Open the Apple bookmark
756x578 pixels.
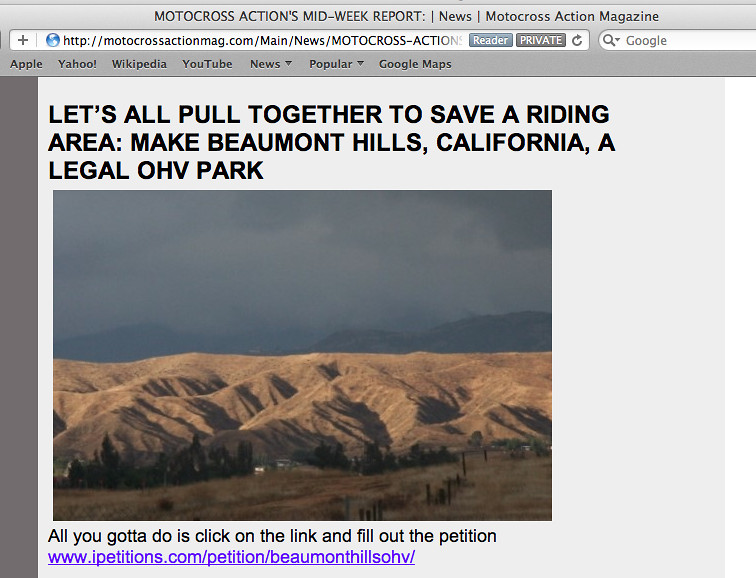[26, 64]
